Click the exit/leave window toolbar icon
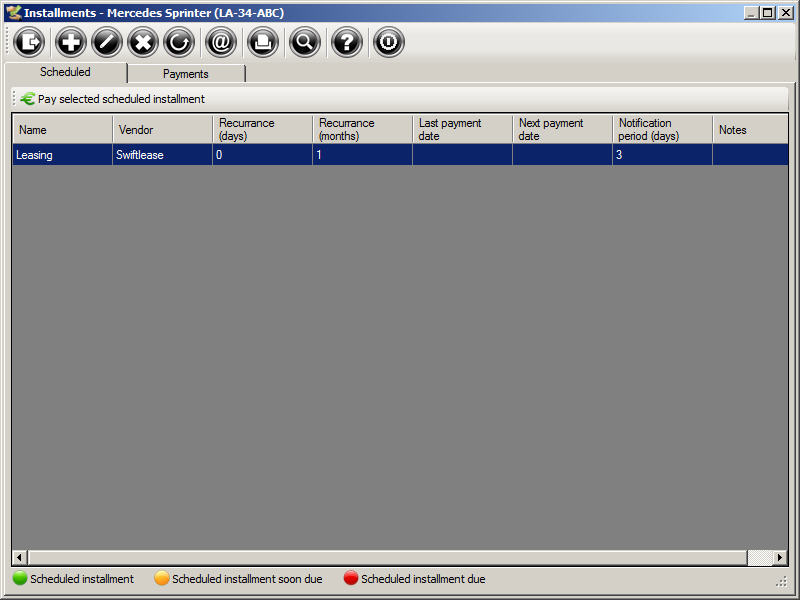 pyautogui.click(x=29, y=42)
